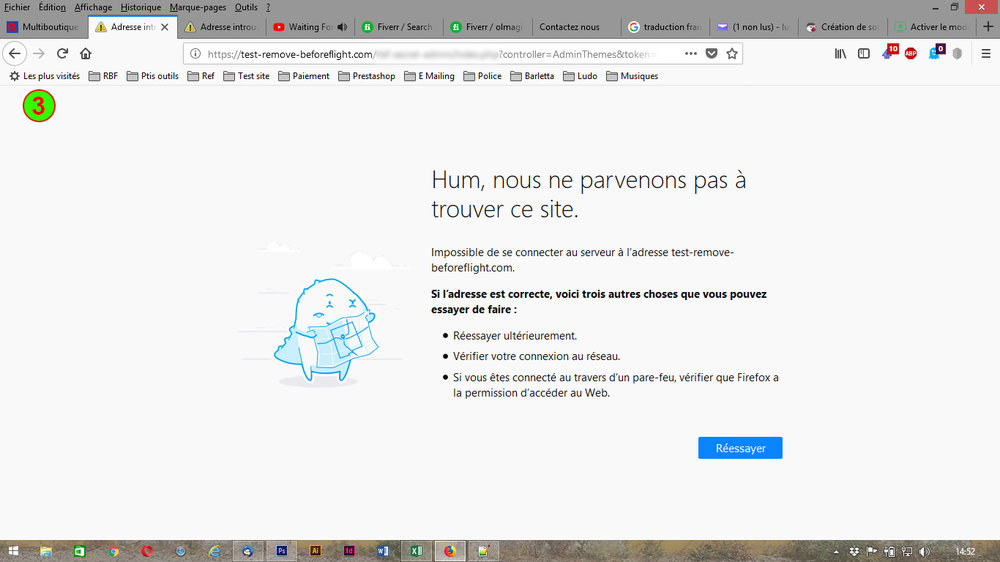This screenshot has width=1000, height=562.
Task: Open Test site bookmarks folder
Action: point(246,76)
